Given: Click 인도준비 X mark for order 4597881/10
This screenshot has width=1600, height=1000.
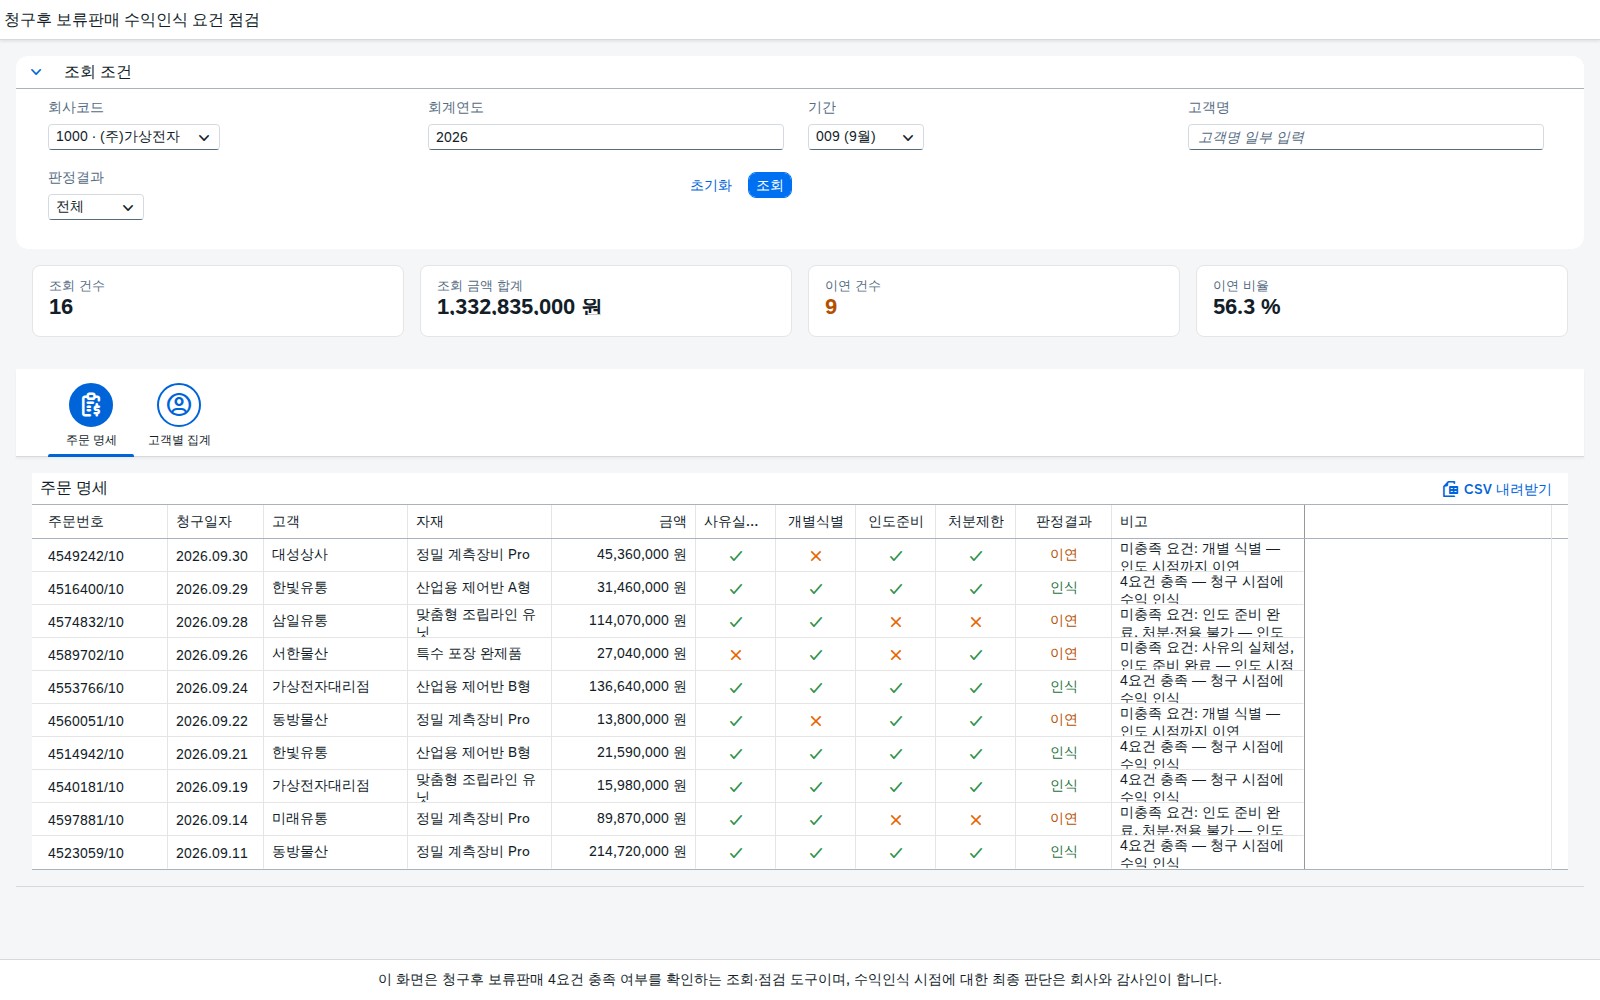Looking at the screenshot, I should (x=896, y=820).
